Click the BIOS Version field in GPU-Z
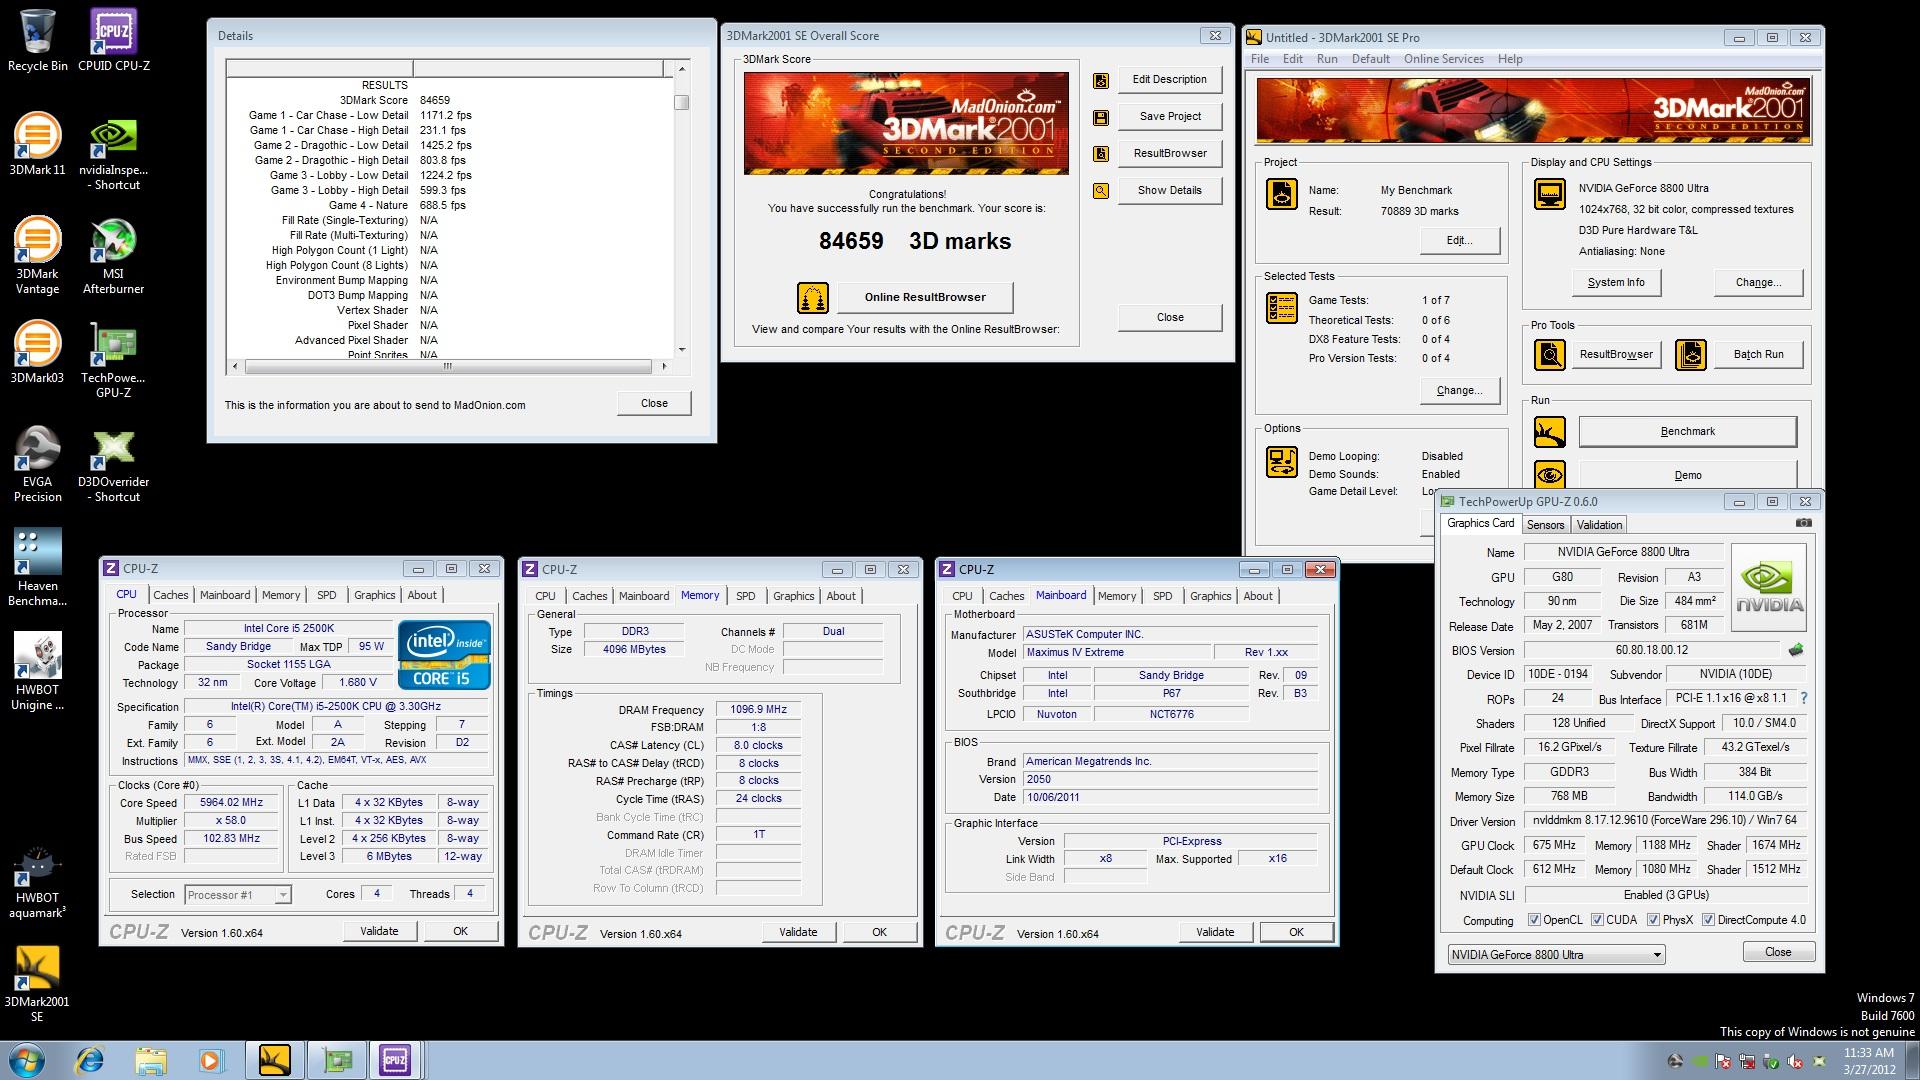This screenshot has width=1920, height=1080. pyautogui.click(x=1651, y=650)
